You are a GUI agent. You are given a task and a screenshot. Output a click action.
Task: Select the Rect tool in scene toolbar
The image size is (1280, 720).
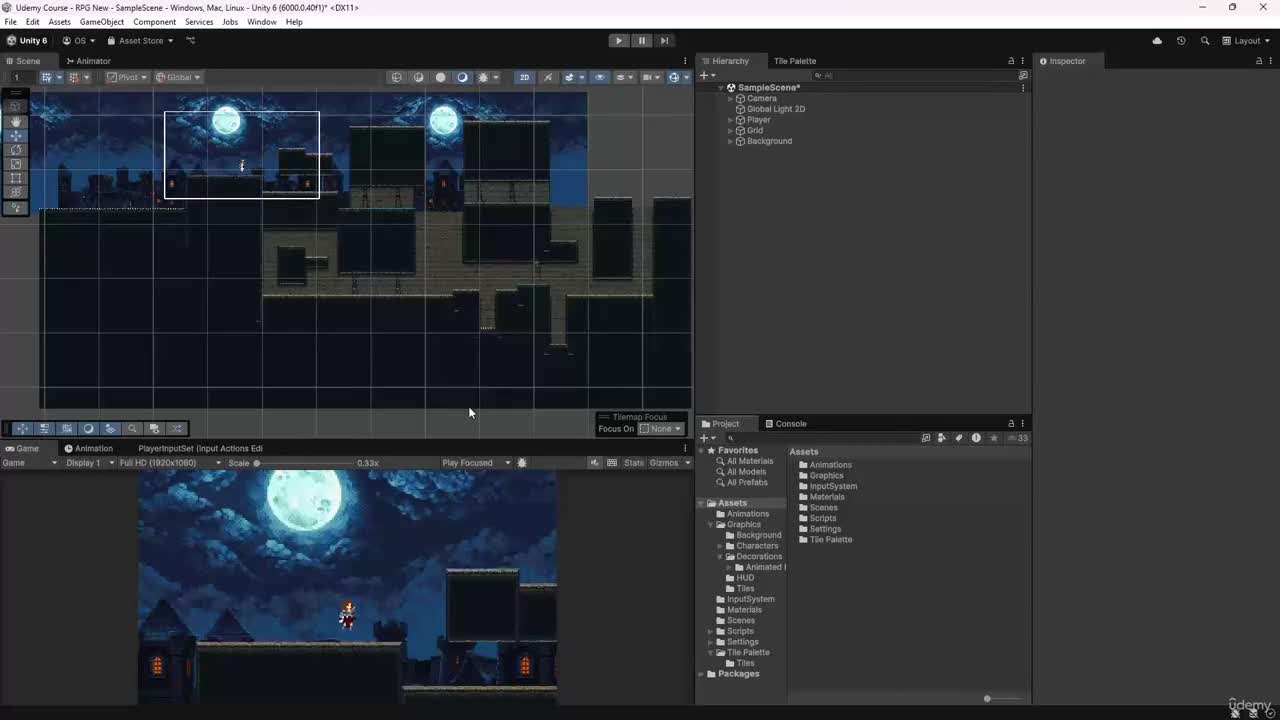click(x=16, y=178)
